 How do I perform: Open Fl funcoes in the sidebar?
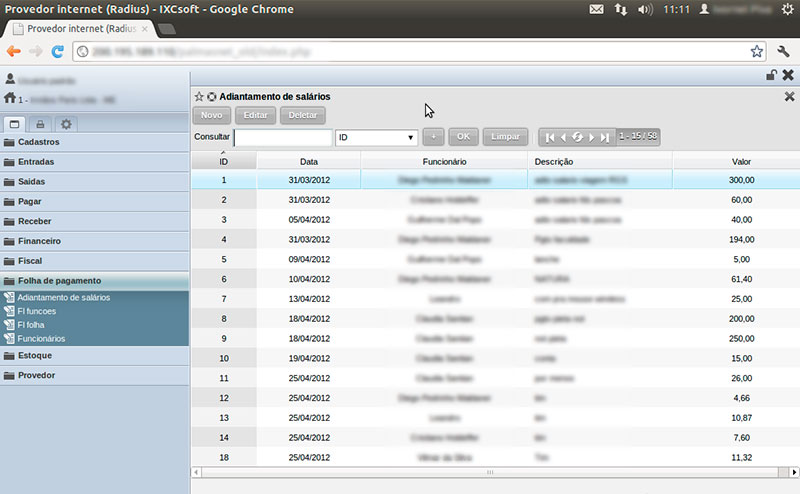pos(36,311)
